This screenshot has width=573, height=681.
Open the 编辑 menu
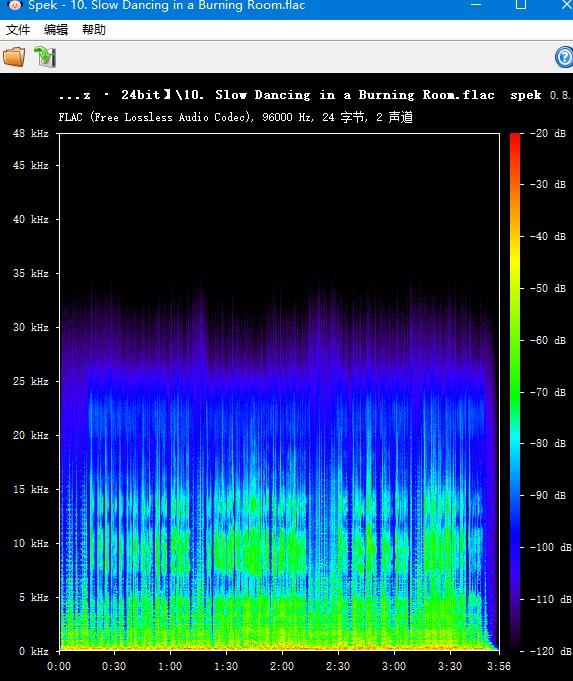(56, 30)
